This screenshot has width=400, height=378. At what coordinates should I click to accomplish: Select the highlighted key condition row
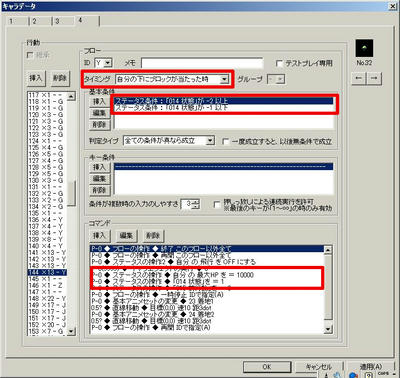(224, 166)
